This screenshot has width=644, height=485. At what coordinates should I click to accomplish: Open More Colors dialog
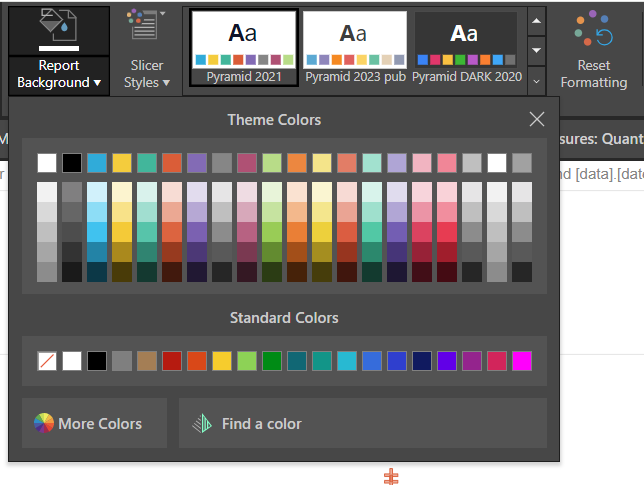tap(94, 423)
